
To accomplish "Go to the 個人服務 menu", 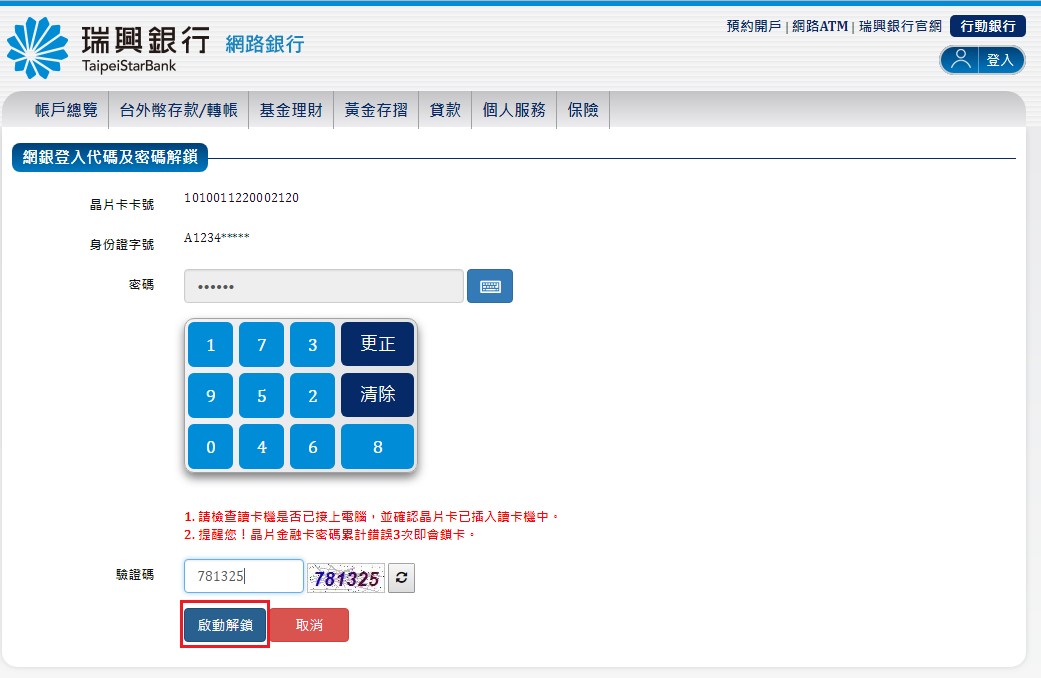I will coord(514,111).
